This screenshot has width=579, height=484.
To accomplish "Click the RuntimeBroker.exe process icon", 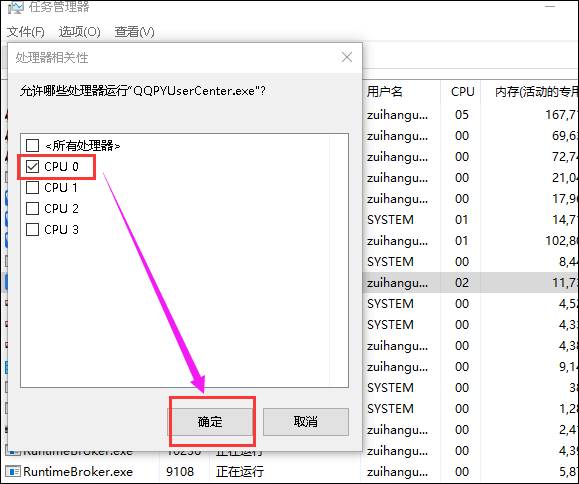I will [13, 472].
